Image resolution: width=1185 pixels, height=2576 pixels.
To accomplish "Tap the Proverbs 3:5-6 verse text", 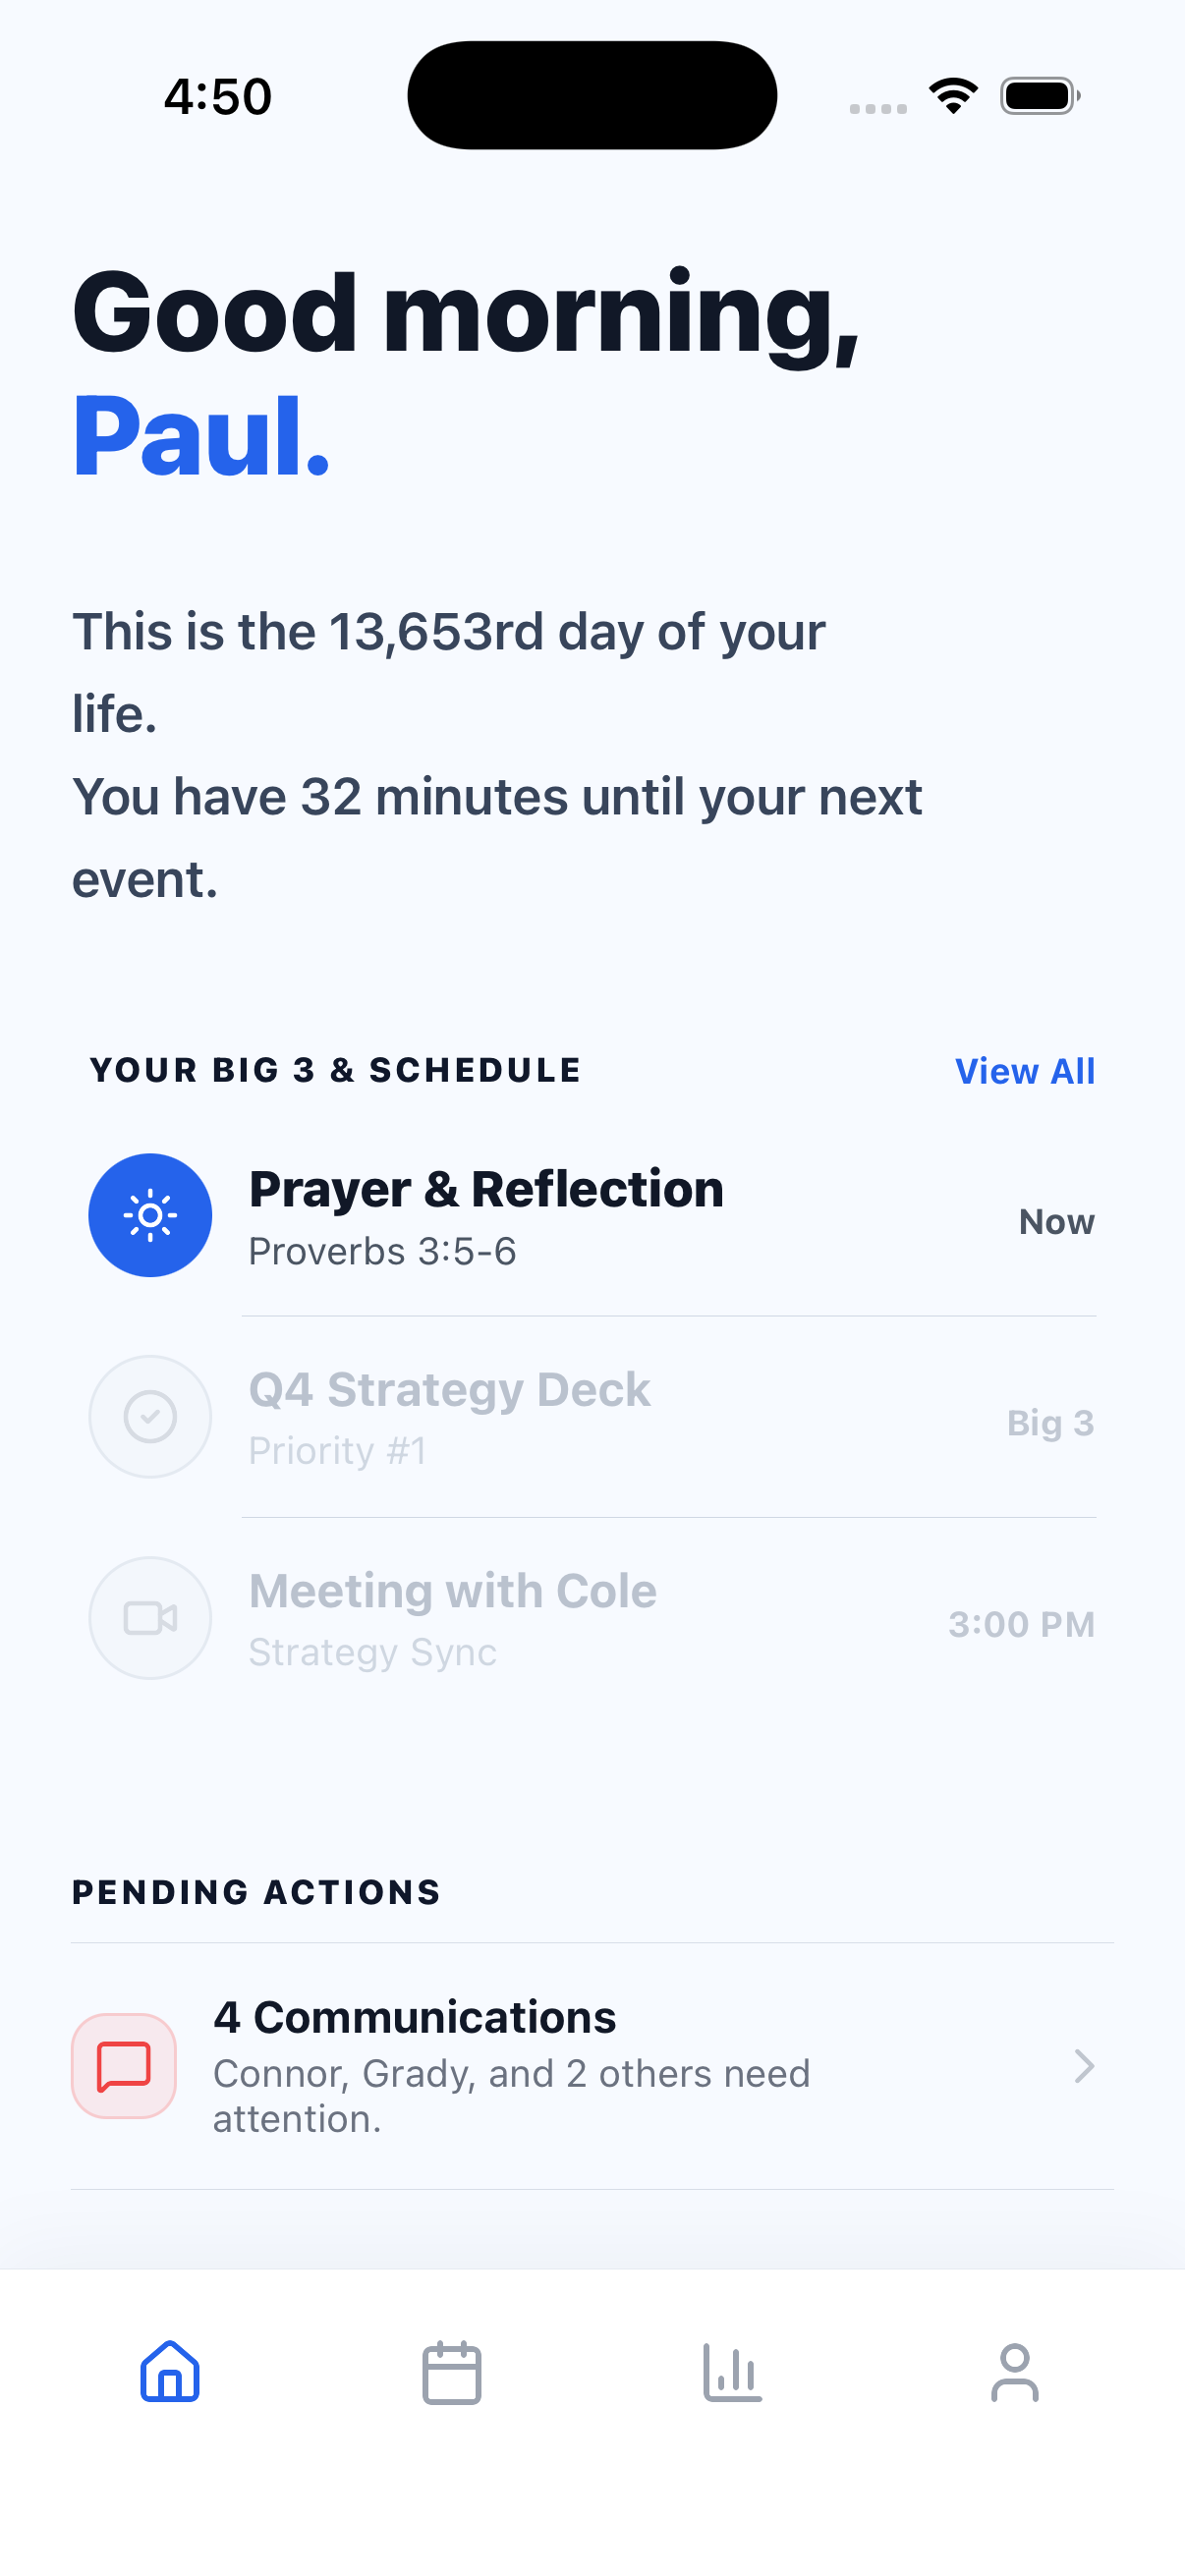I will tap(382, 1252).
